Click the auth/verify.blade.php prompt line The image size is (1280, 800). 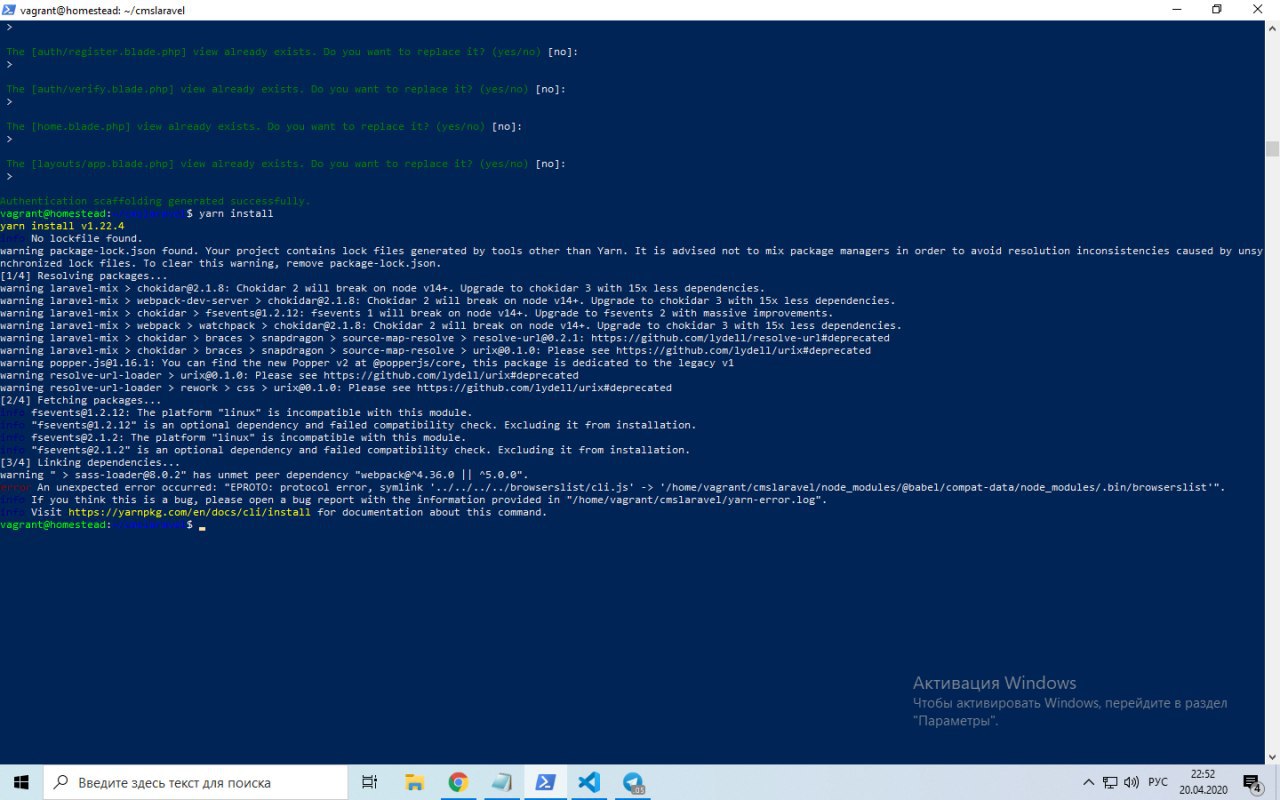(x=286, y=89)
